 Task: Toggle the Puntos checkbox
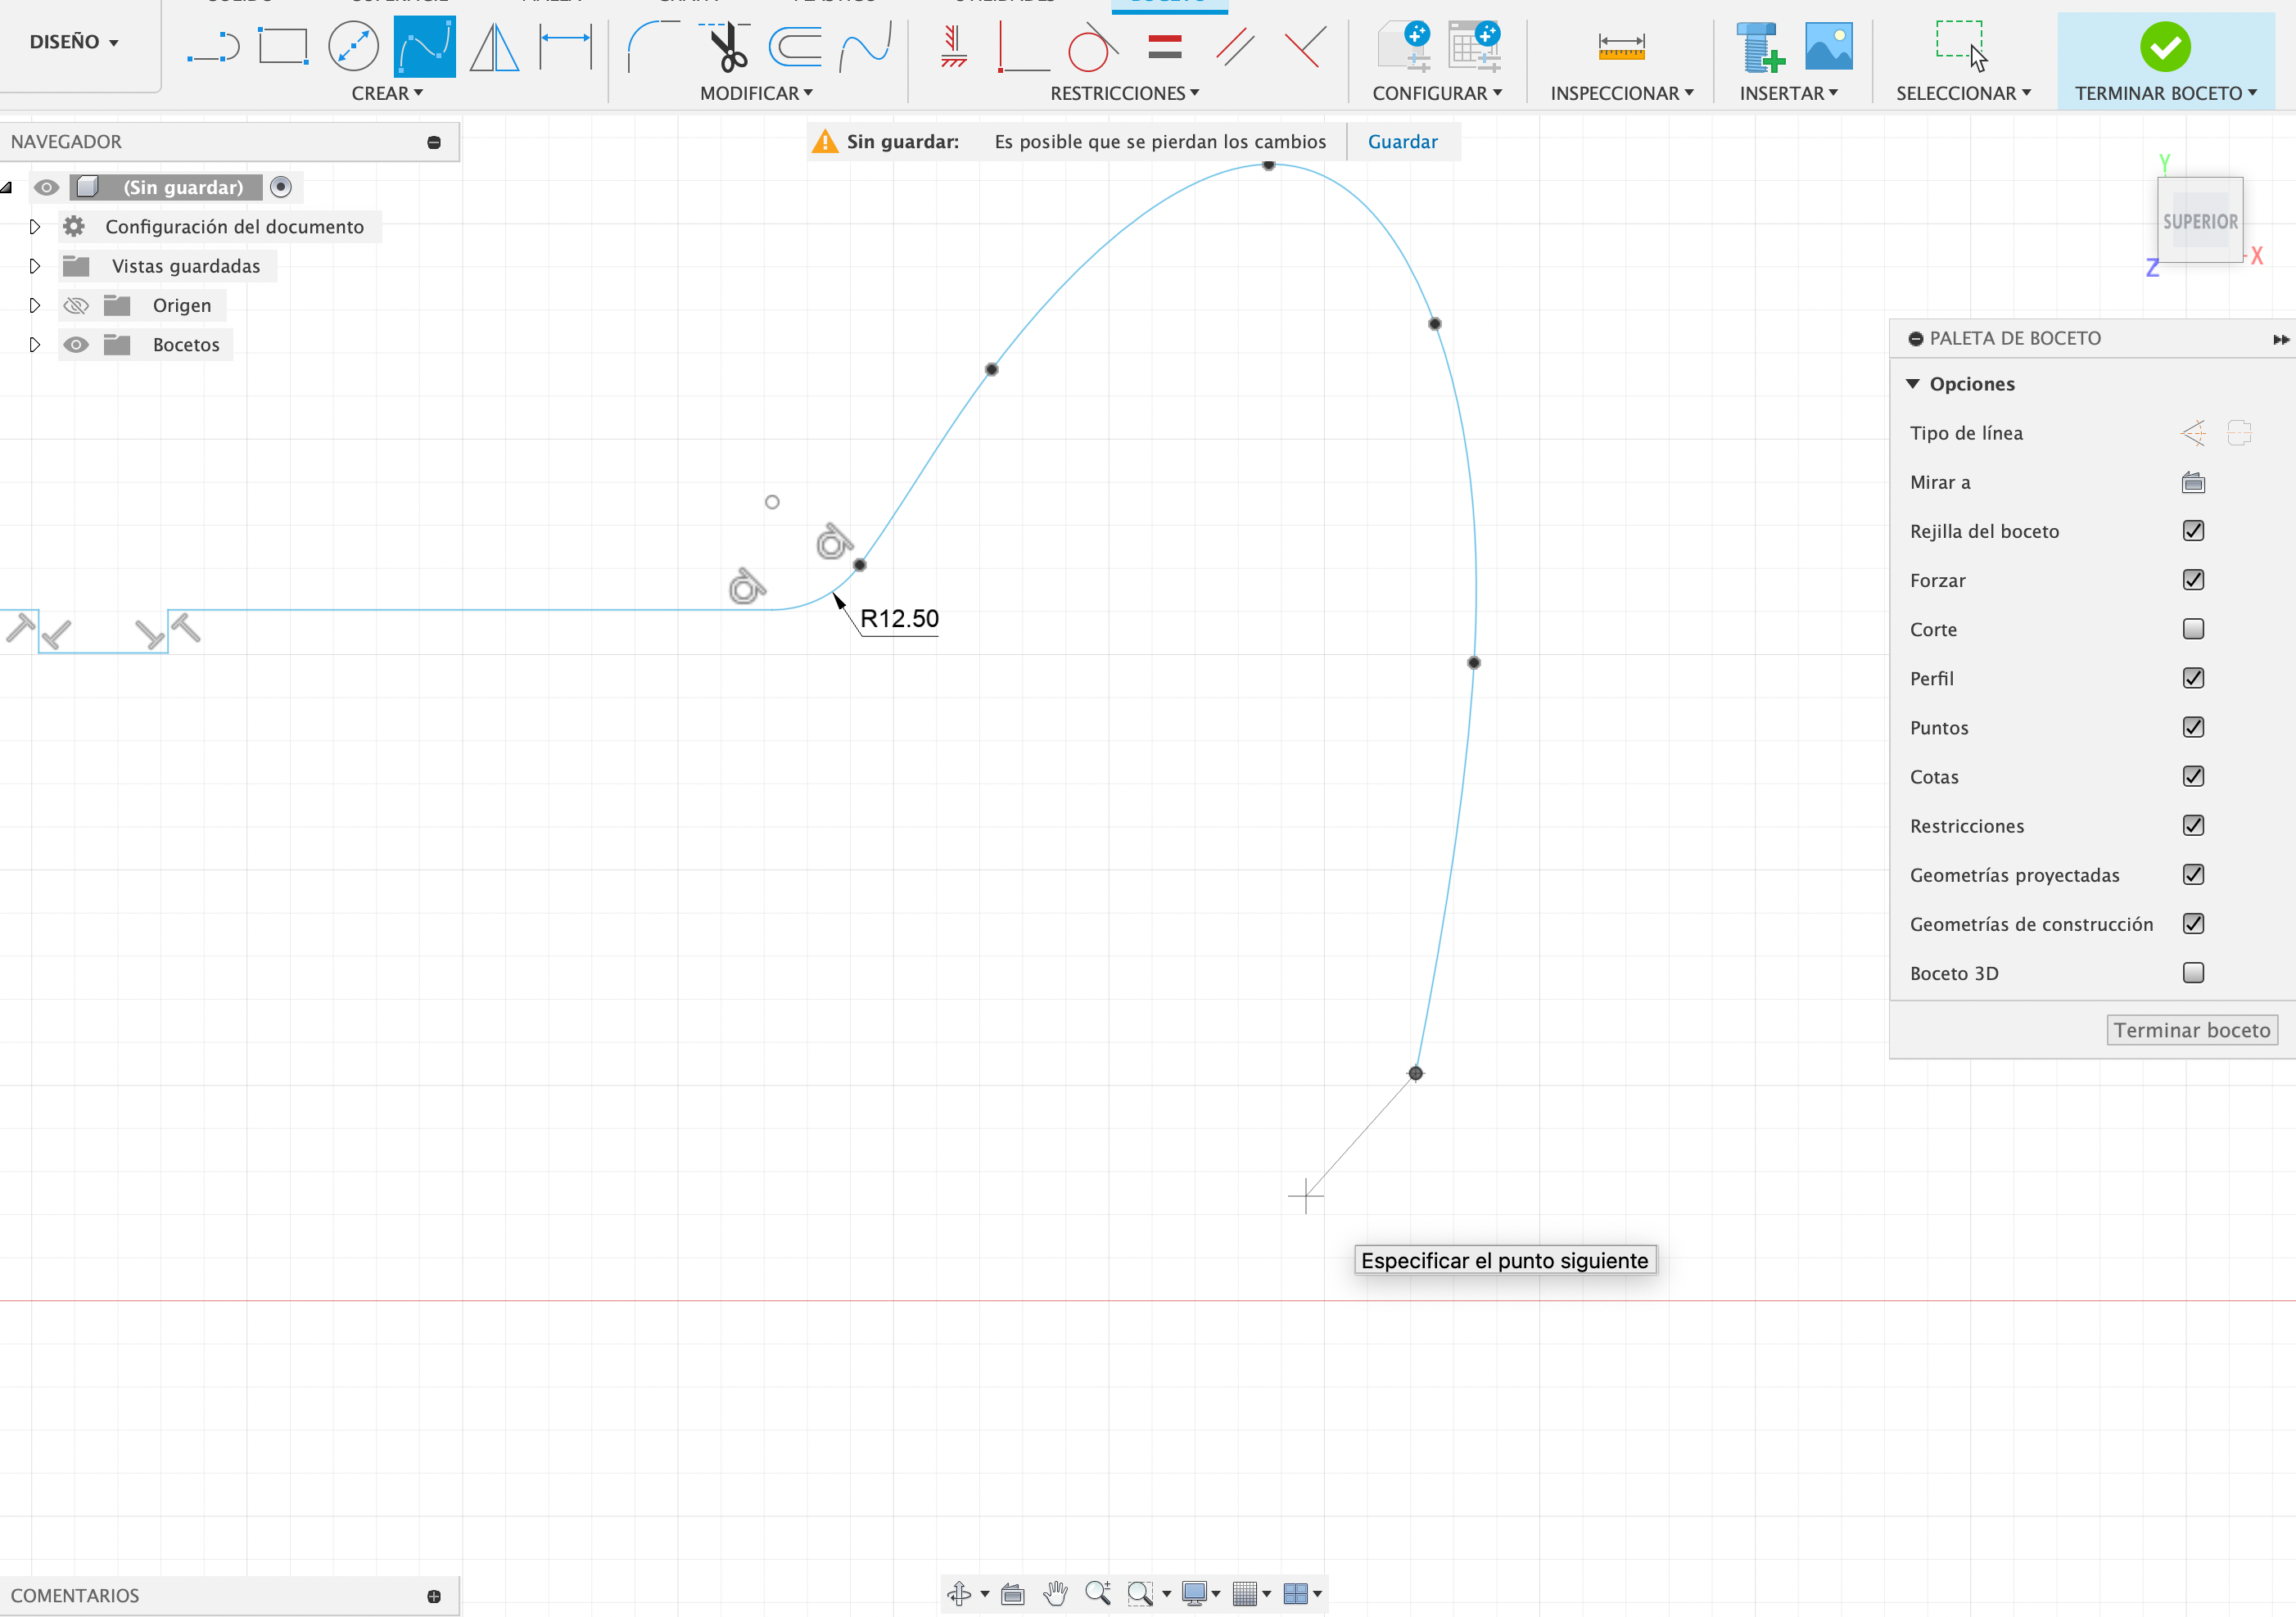2193,727
